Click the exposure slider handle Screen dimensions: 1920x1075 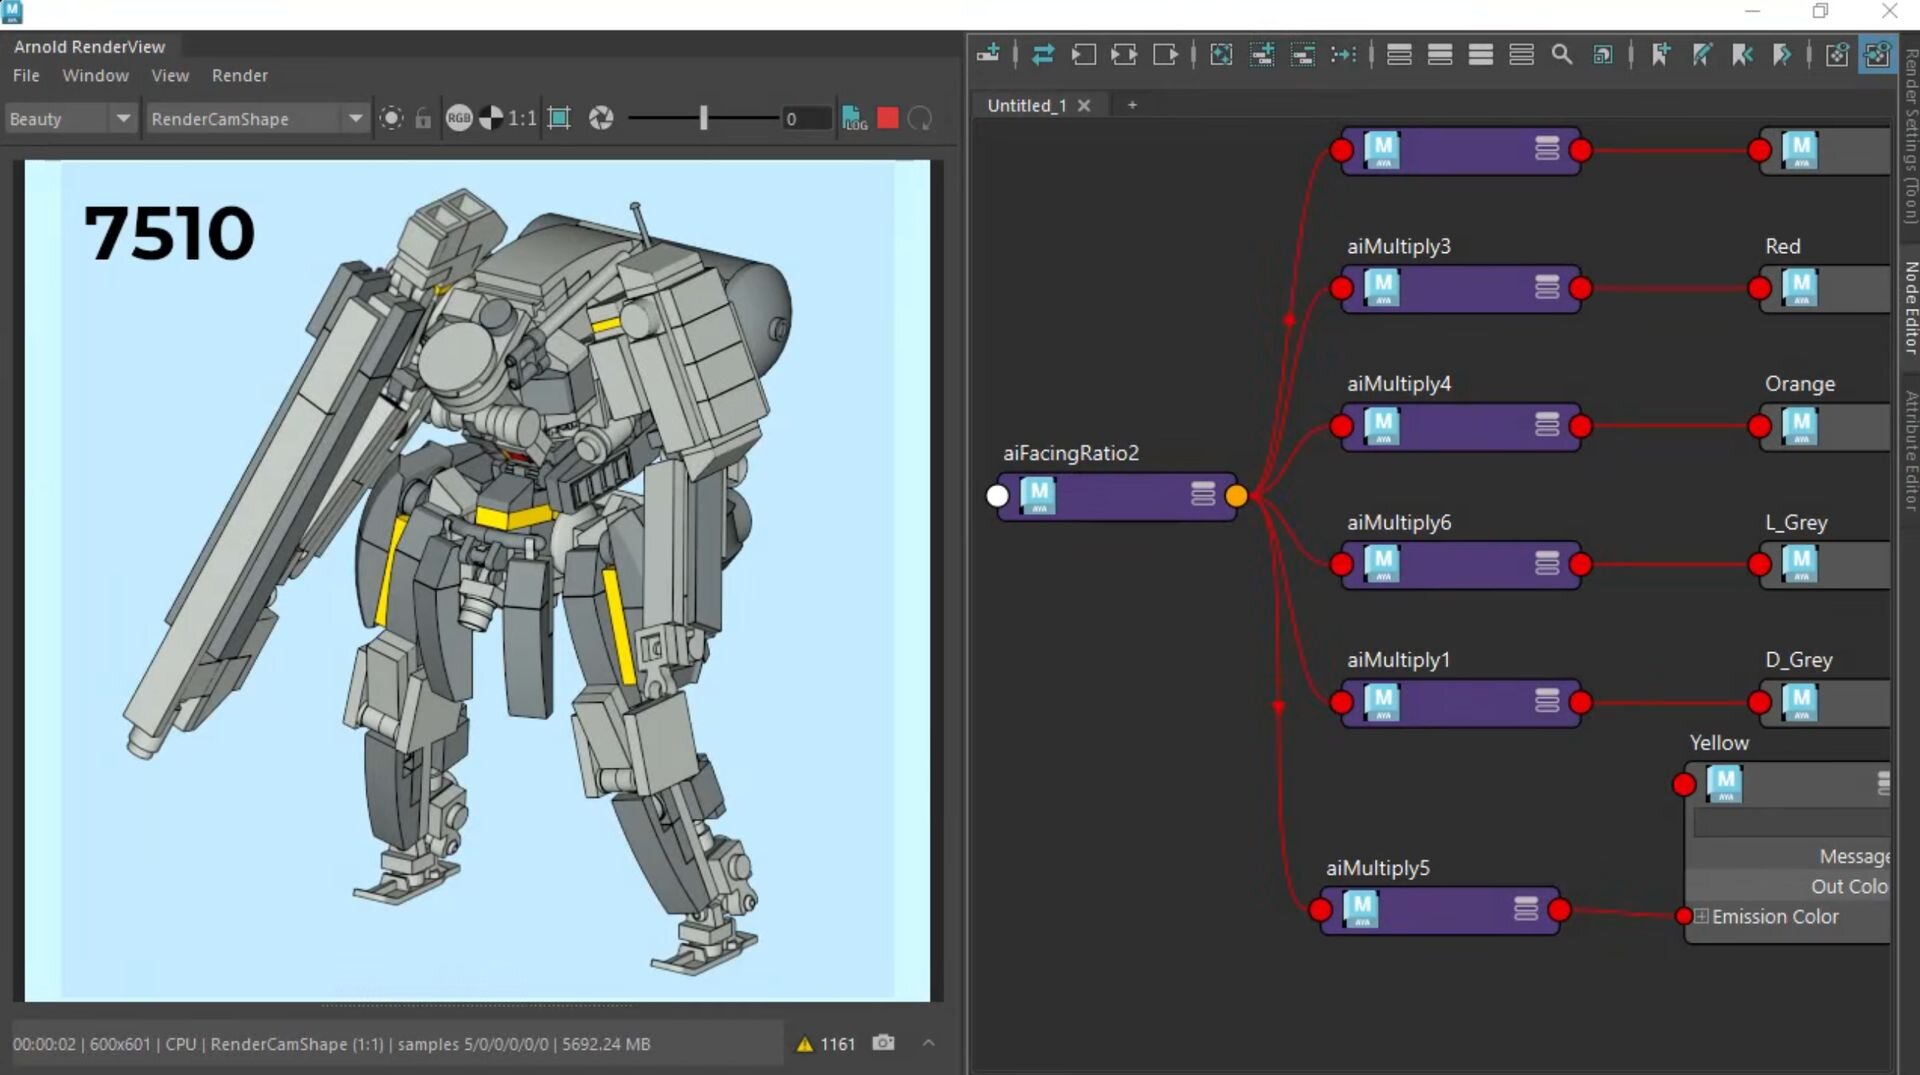click(x=703, y=118)
